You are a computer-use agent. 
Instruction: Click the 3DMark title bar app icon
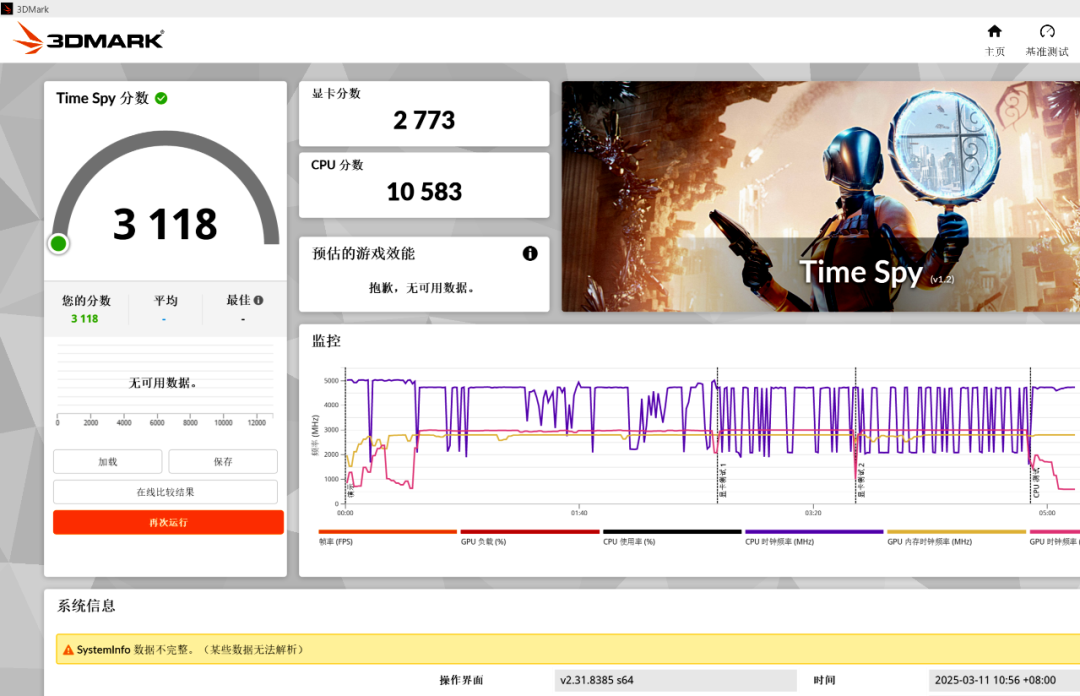7,9
